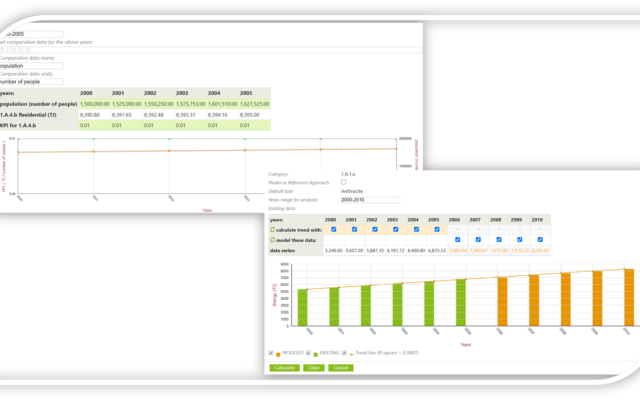640x400 pixels.
Task: Click refresh icon beside 'calculate trend with'
Action: tap(272, 230)
